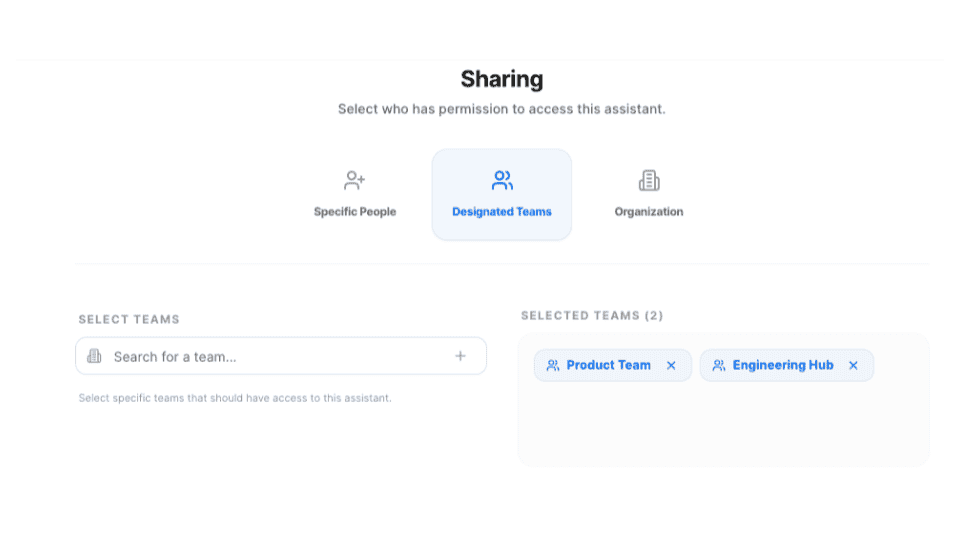Click the Sharing page title
Viewport: 960px width, 540px height.
[502, 79]
